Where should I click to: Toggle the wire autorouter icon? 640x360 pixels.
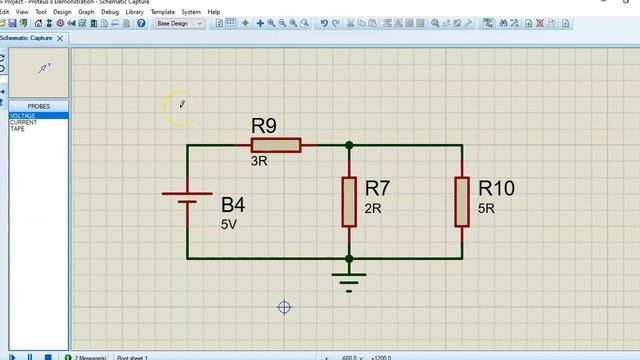[488, 23]
